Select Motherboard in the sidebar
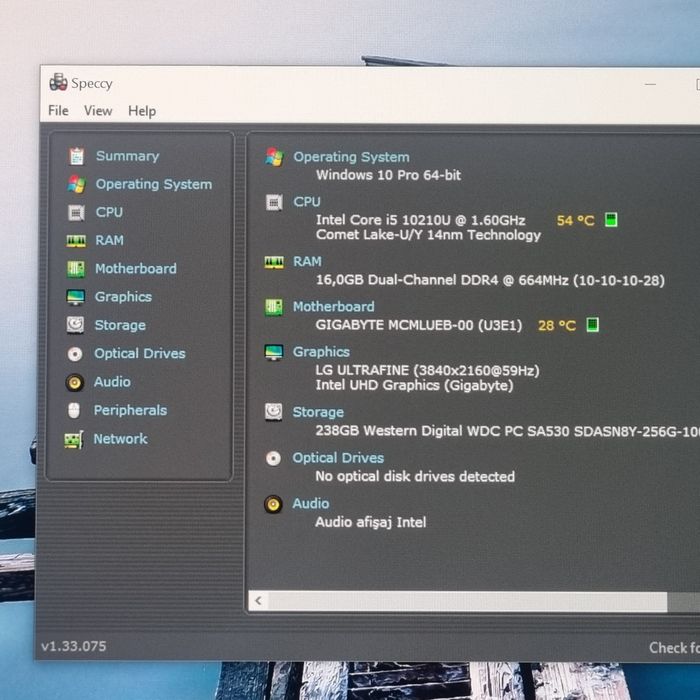Viewport: 700px width, 700px height. [x=136, y=268]
